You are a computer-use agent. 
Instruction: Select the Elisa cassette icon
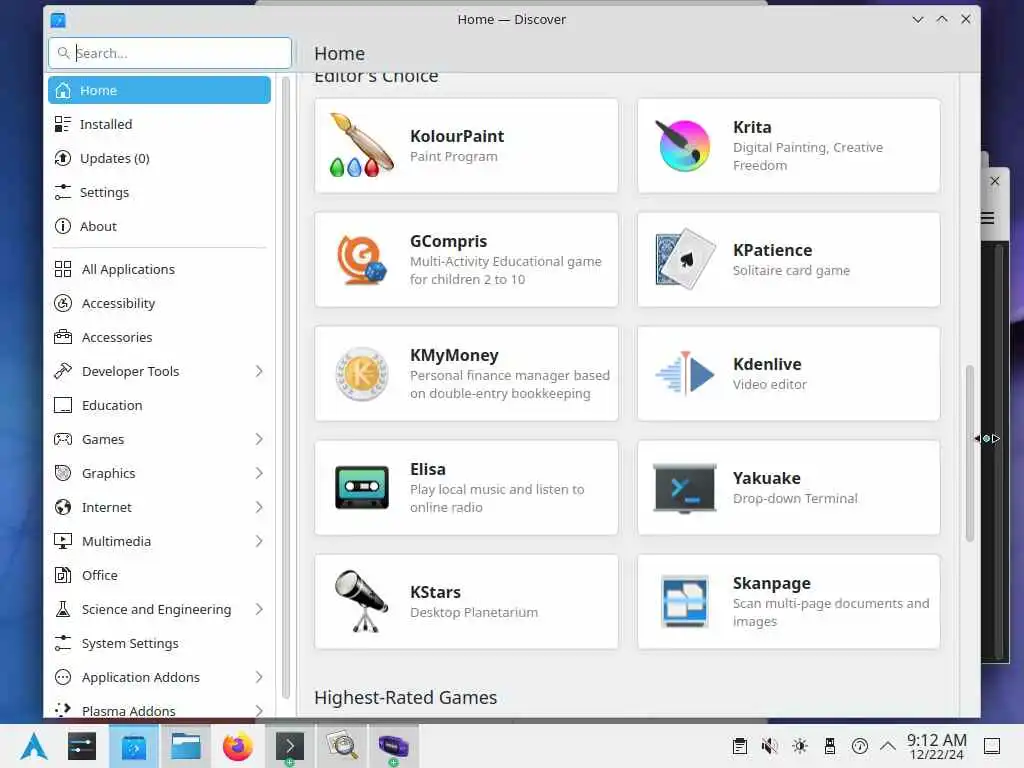361,487
